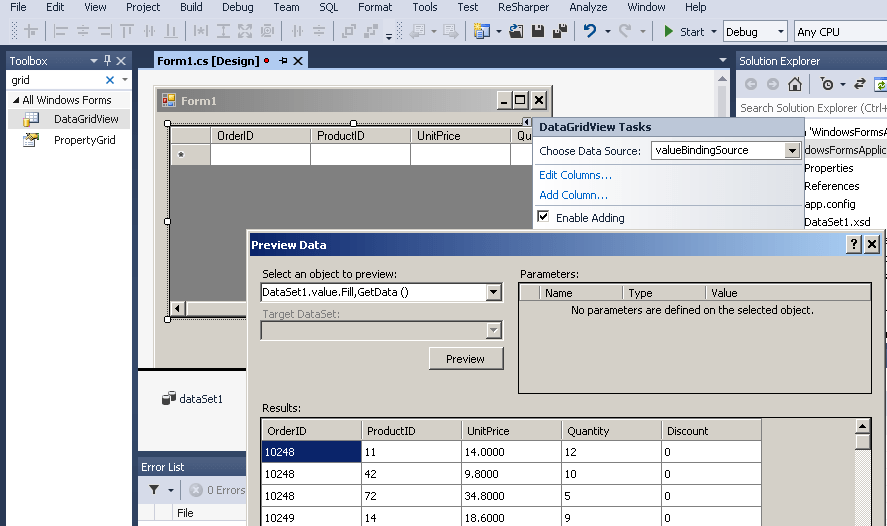Open the File menu
The width and height of the screenshot is (887, 526).
point(18,7)
